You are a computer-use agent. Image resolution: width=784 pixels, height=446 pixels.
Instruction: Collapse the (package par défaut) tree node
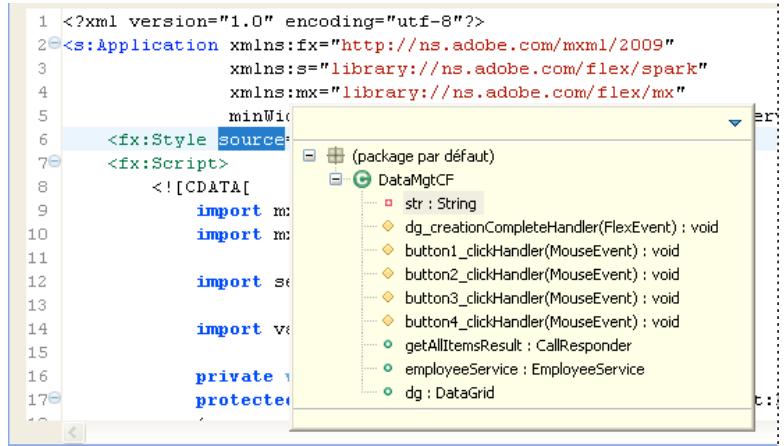click(x=310, y=156)
